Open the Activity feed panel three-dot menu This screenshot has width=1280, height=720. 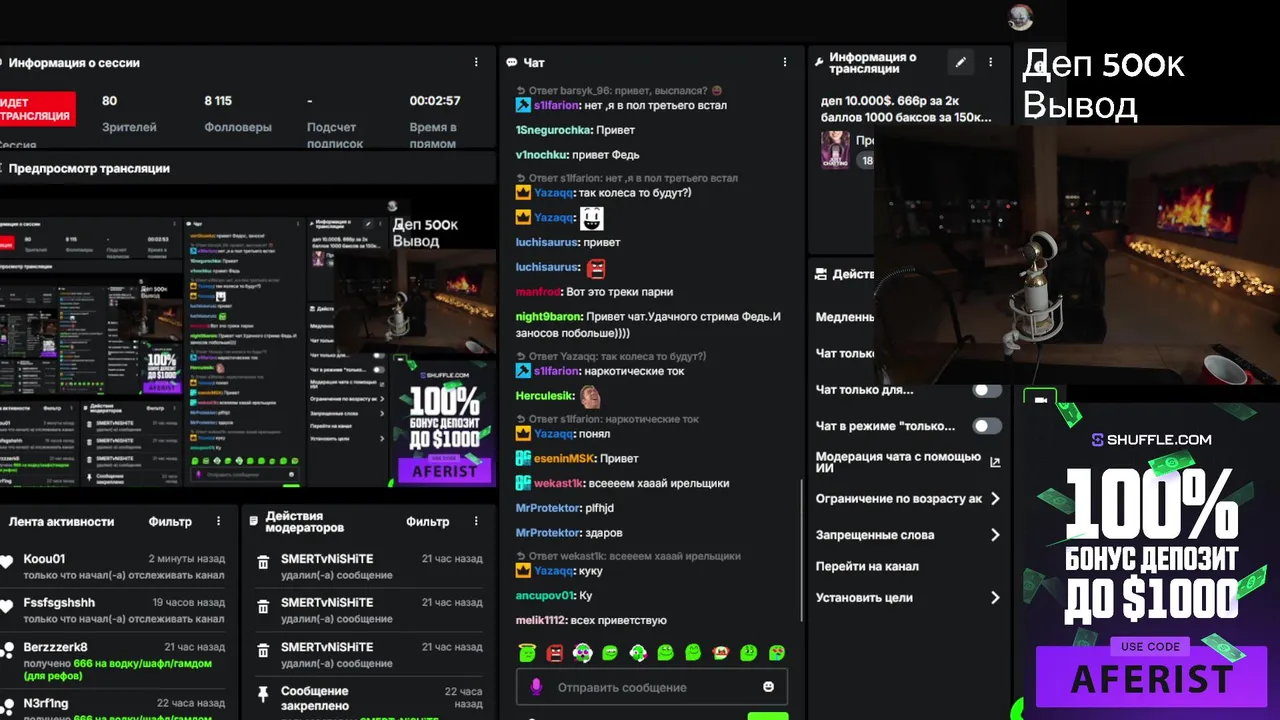pyautogui.click(x=218, y=521)
